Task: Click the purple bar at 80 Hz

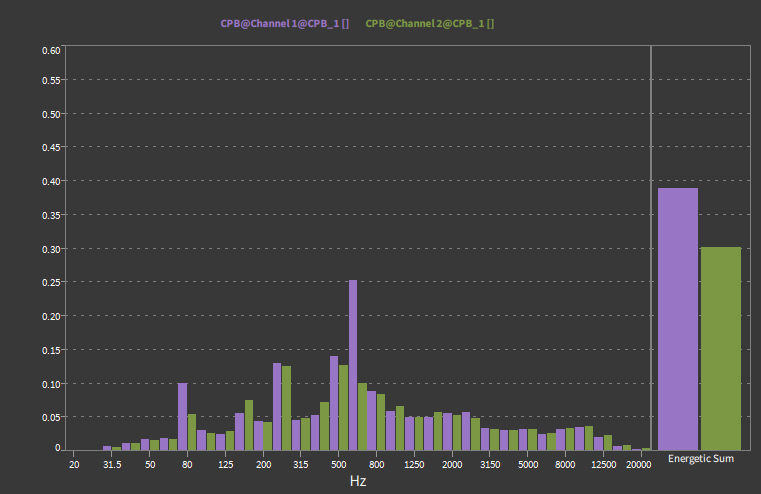Action: pos(183,416)
